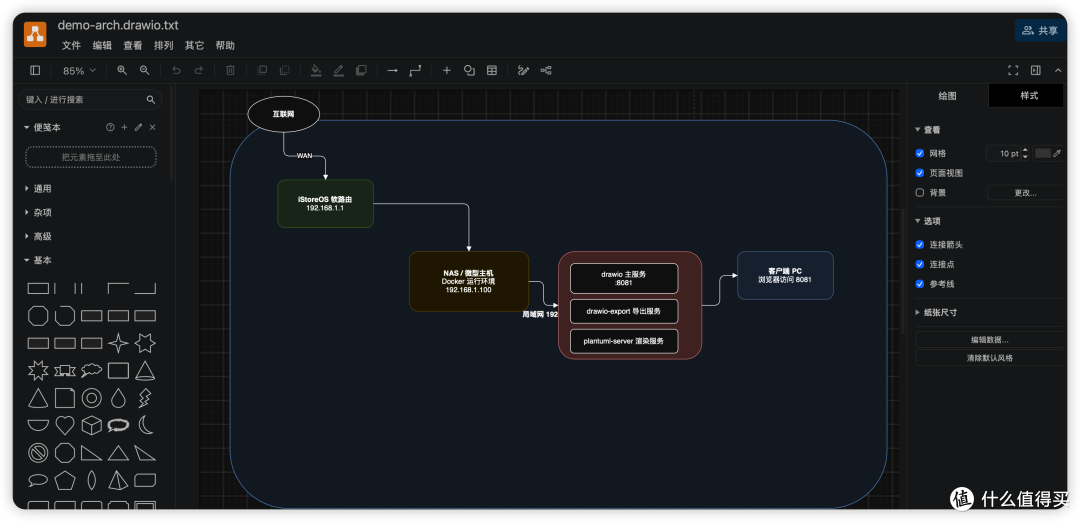
Task: Open the 帮助 menu
Action: pos(225,45)
